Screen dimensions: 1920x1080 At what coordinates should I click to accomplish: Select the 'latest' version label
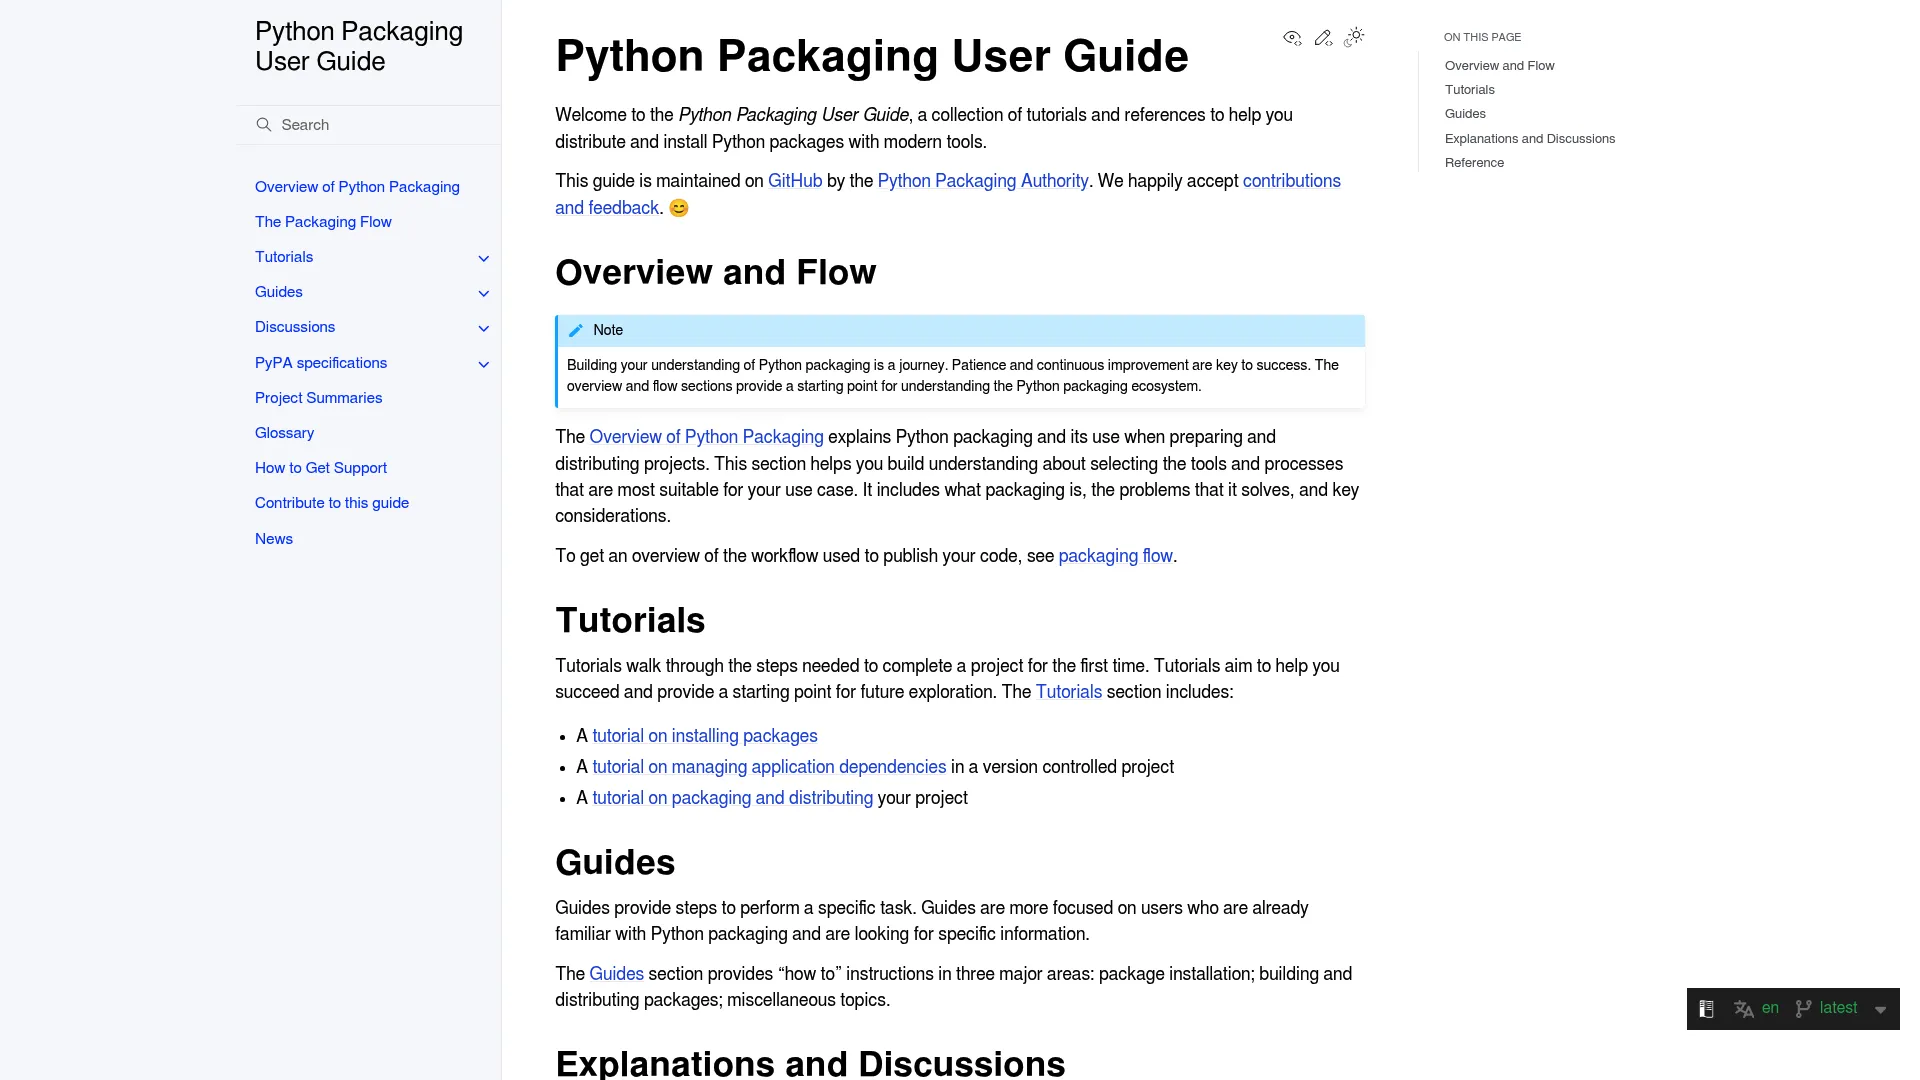tap(1838, 1008)
